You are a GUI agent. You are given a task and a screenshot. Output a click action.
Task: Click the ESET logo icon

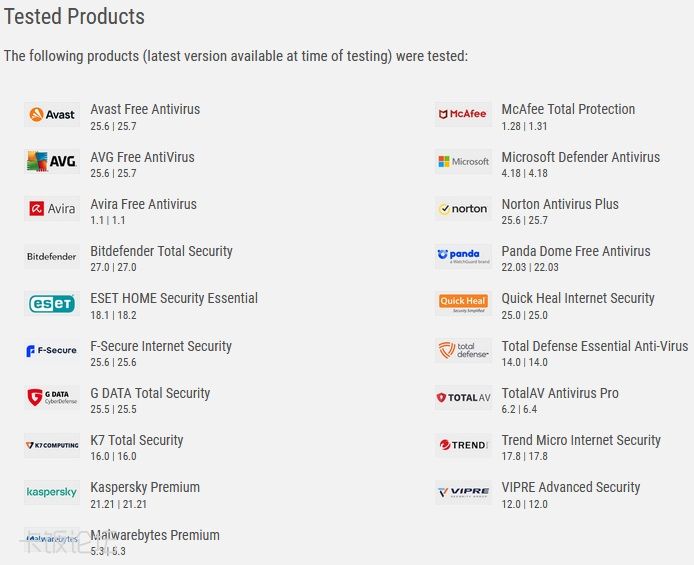coord(52,303)
